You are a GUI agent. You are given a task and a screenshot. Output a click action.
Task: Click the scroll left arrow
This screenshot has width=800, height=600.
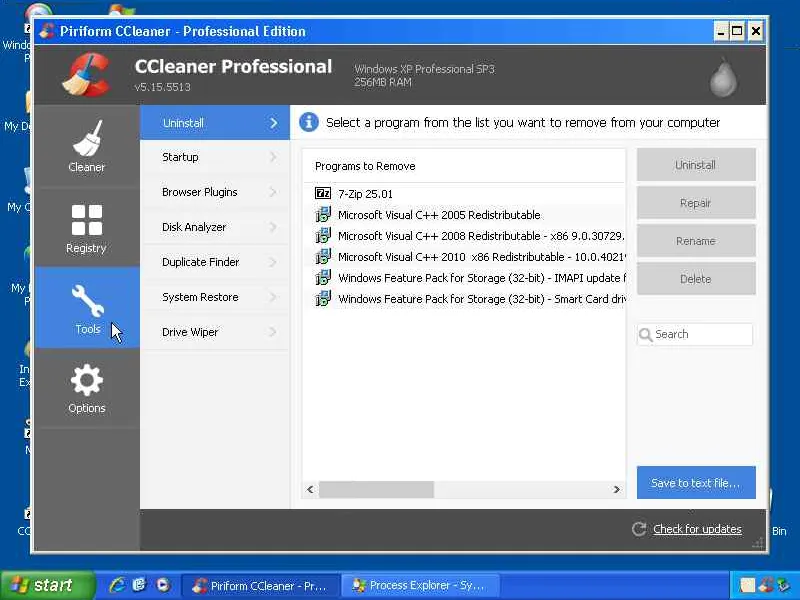(310, 489)
